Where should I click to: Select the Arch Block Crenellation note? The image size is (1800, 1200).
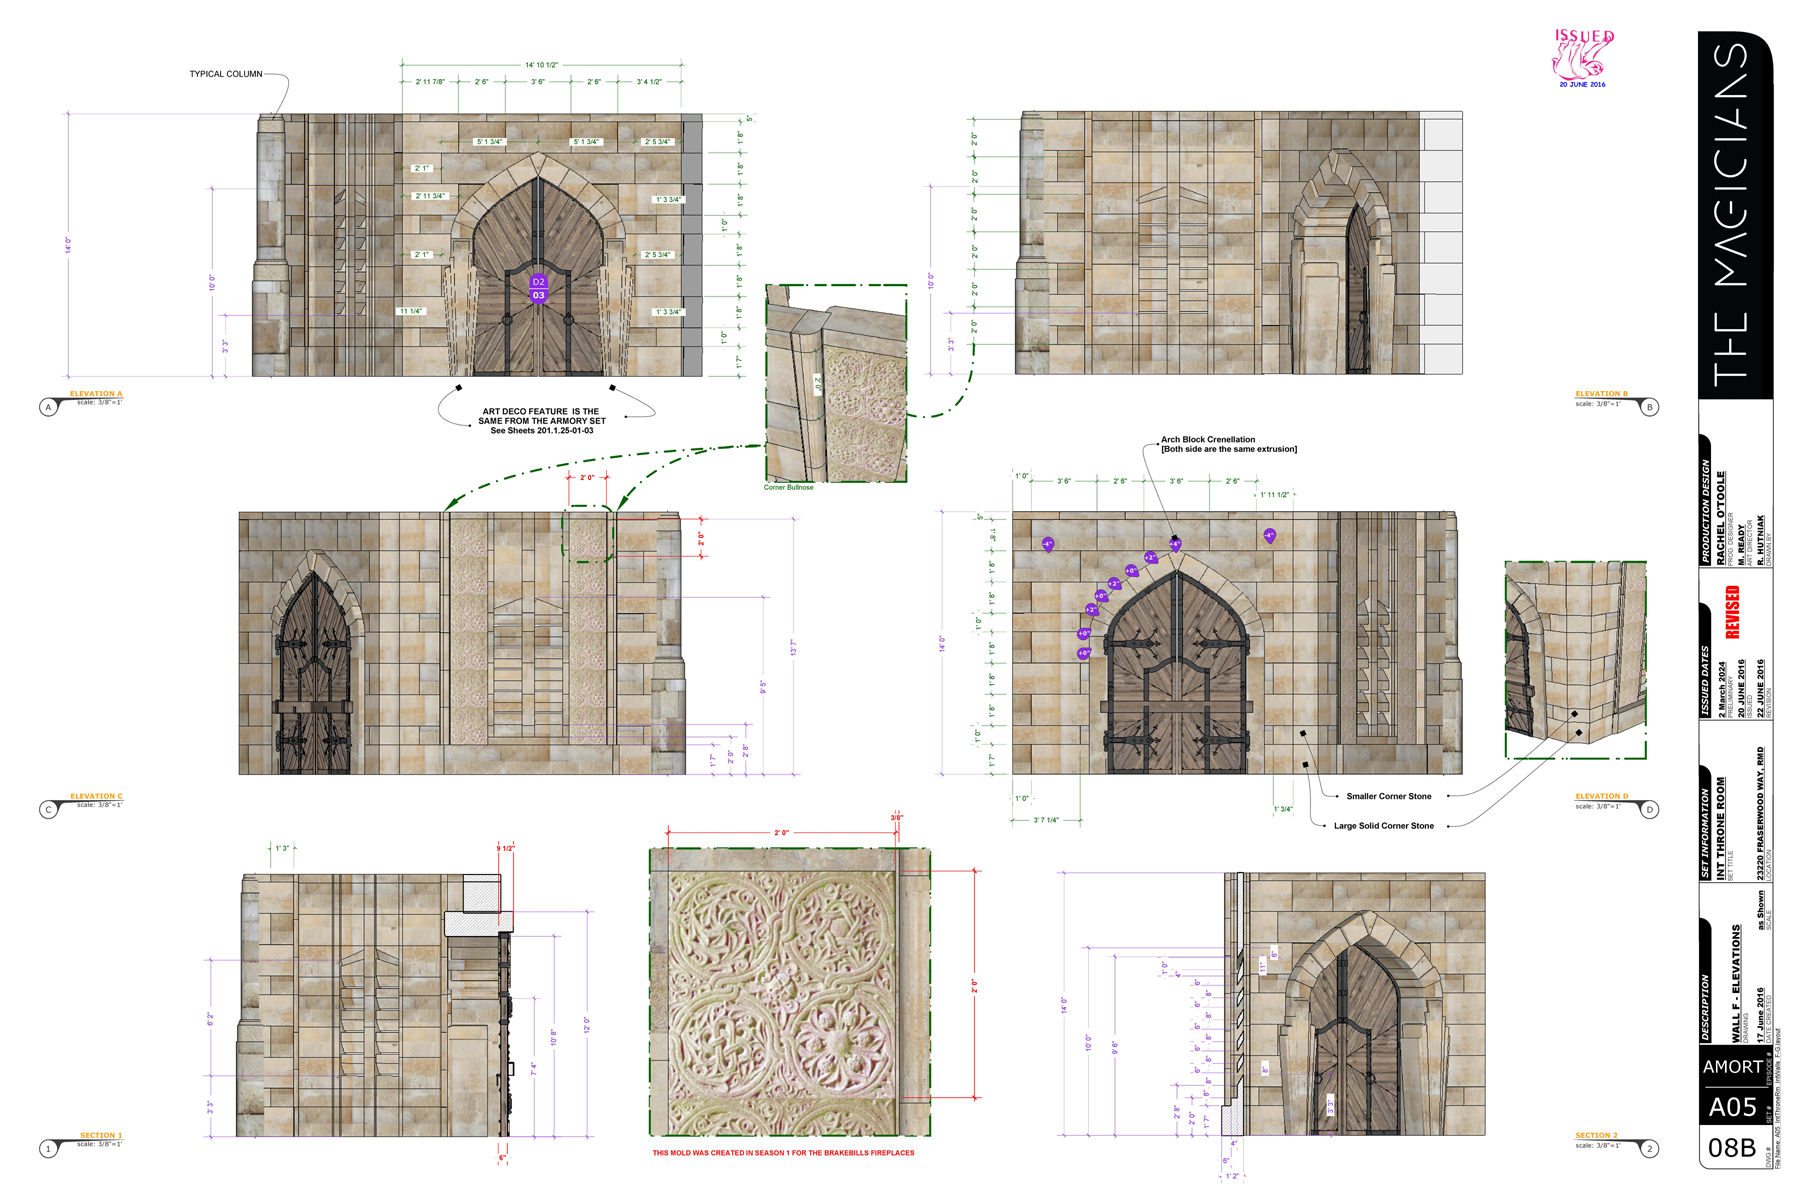click(x=1227, y=444)
